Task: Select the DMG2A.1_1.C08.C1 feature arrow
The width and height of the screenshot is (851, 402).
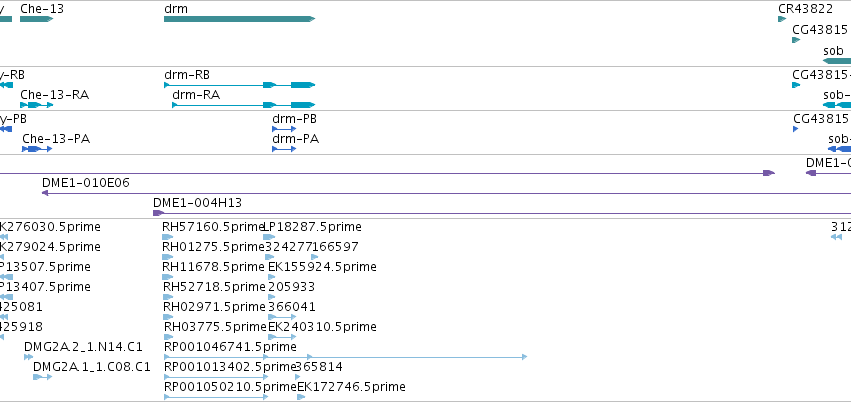Action: coord(42,377)
